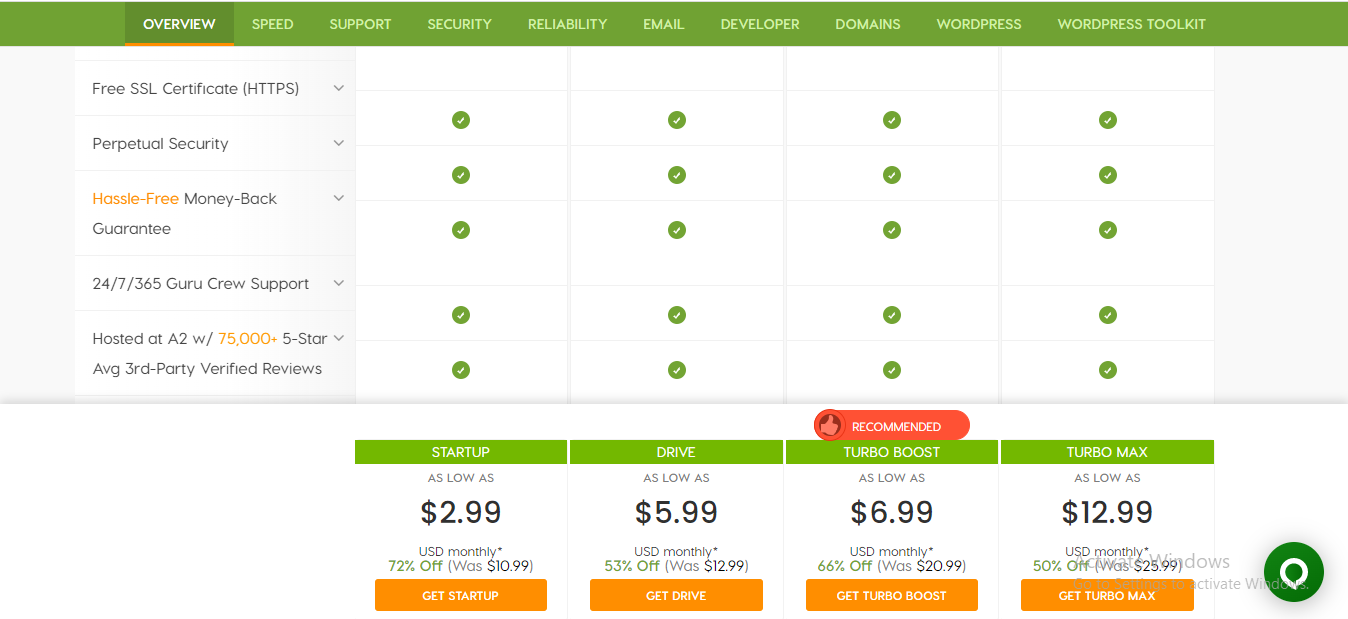The width and height of the screenshot is (1348, 619).
Task: Click Startup checkmark in Free SSL row
Action: coord(460,120)
